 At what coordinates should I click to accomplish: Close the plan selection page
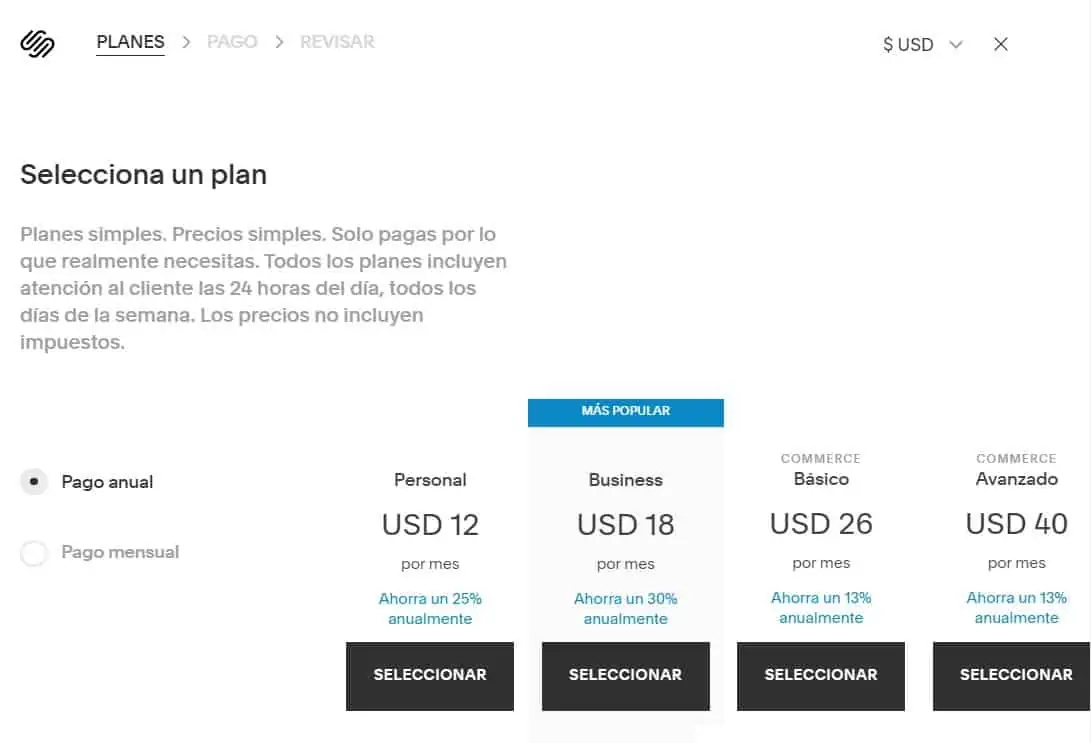tap(1001, 44)
